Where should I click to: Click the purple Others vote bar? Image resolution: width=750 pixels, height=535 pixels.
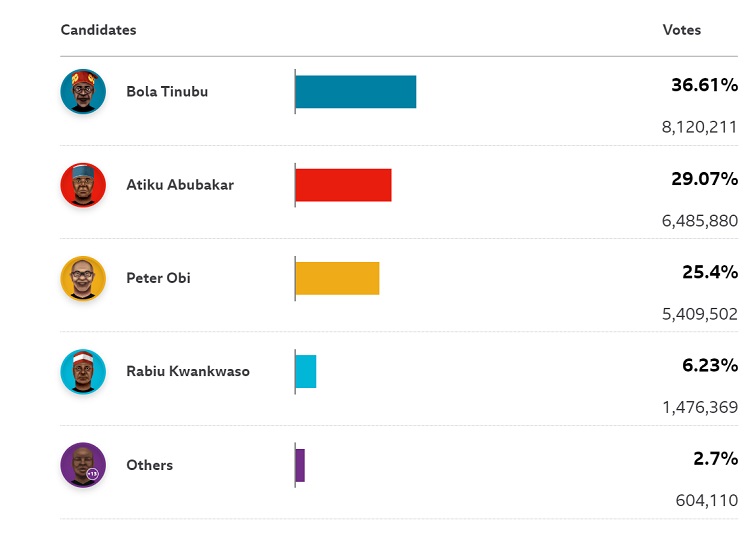[x=300, y=465]
